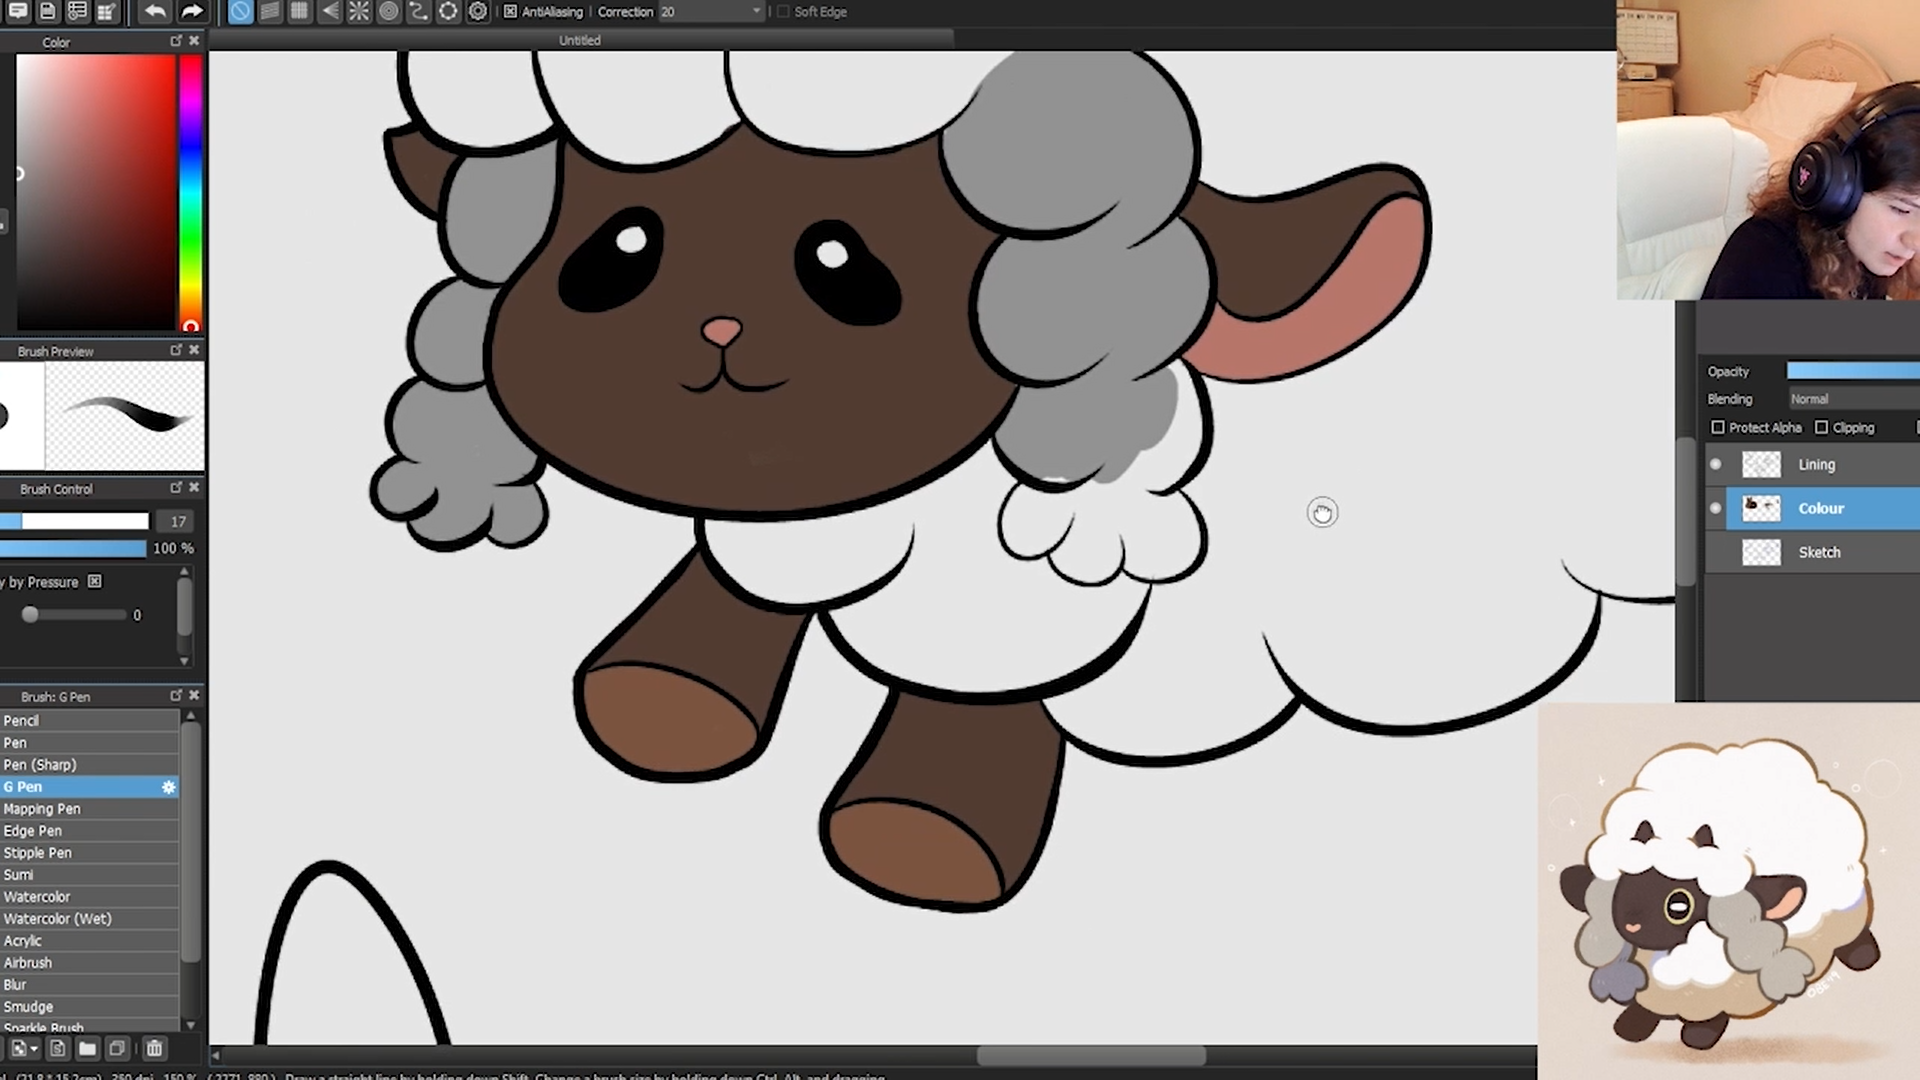The image size is (1920, 1080).
Task: Select the Acrylic brush
Action: coord(89,941)
